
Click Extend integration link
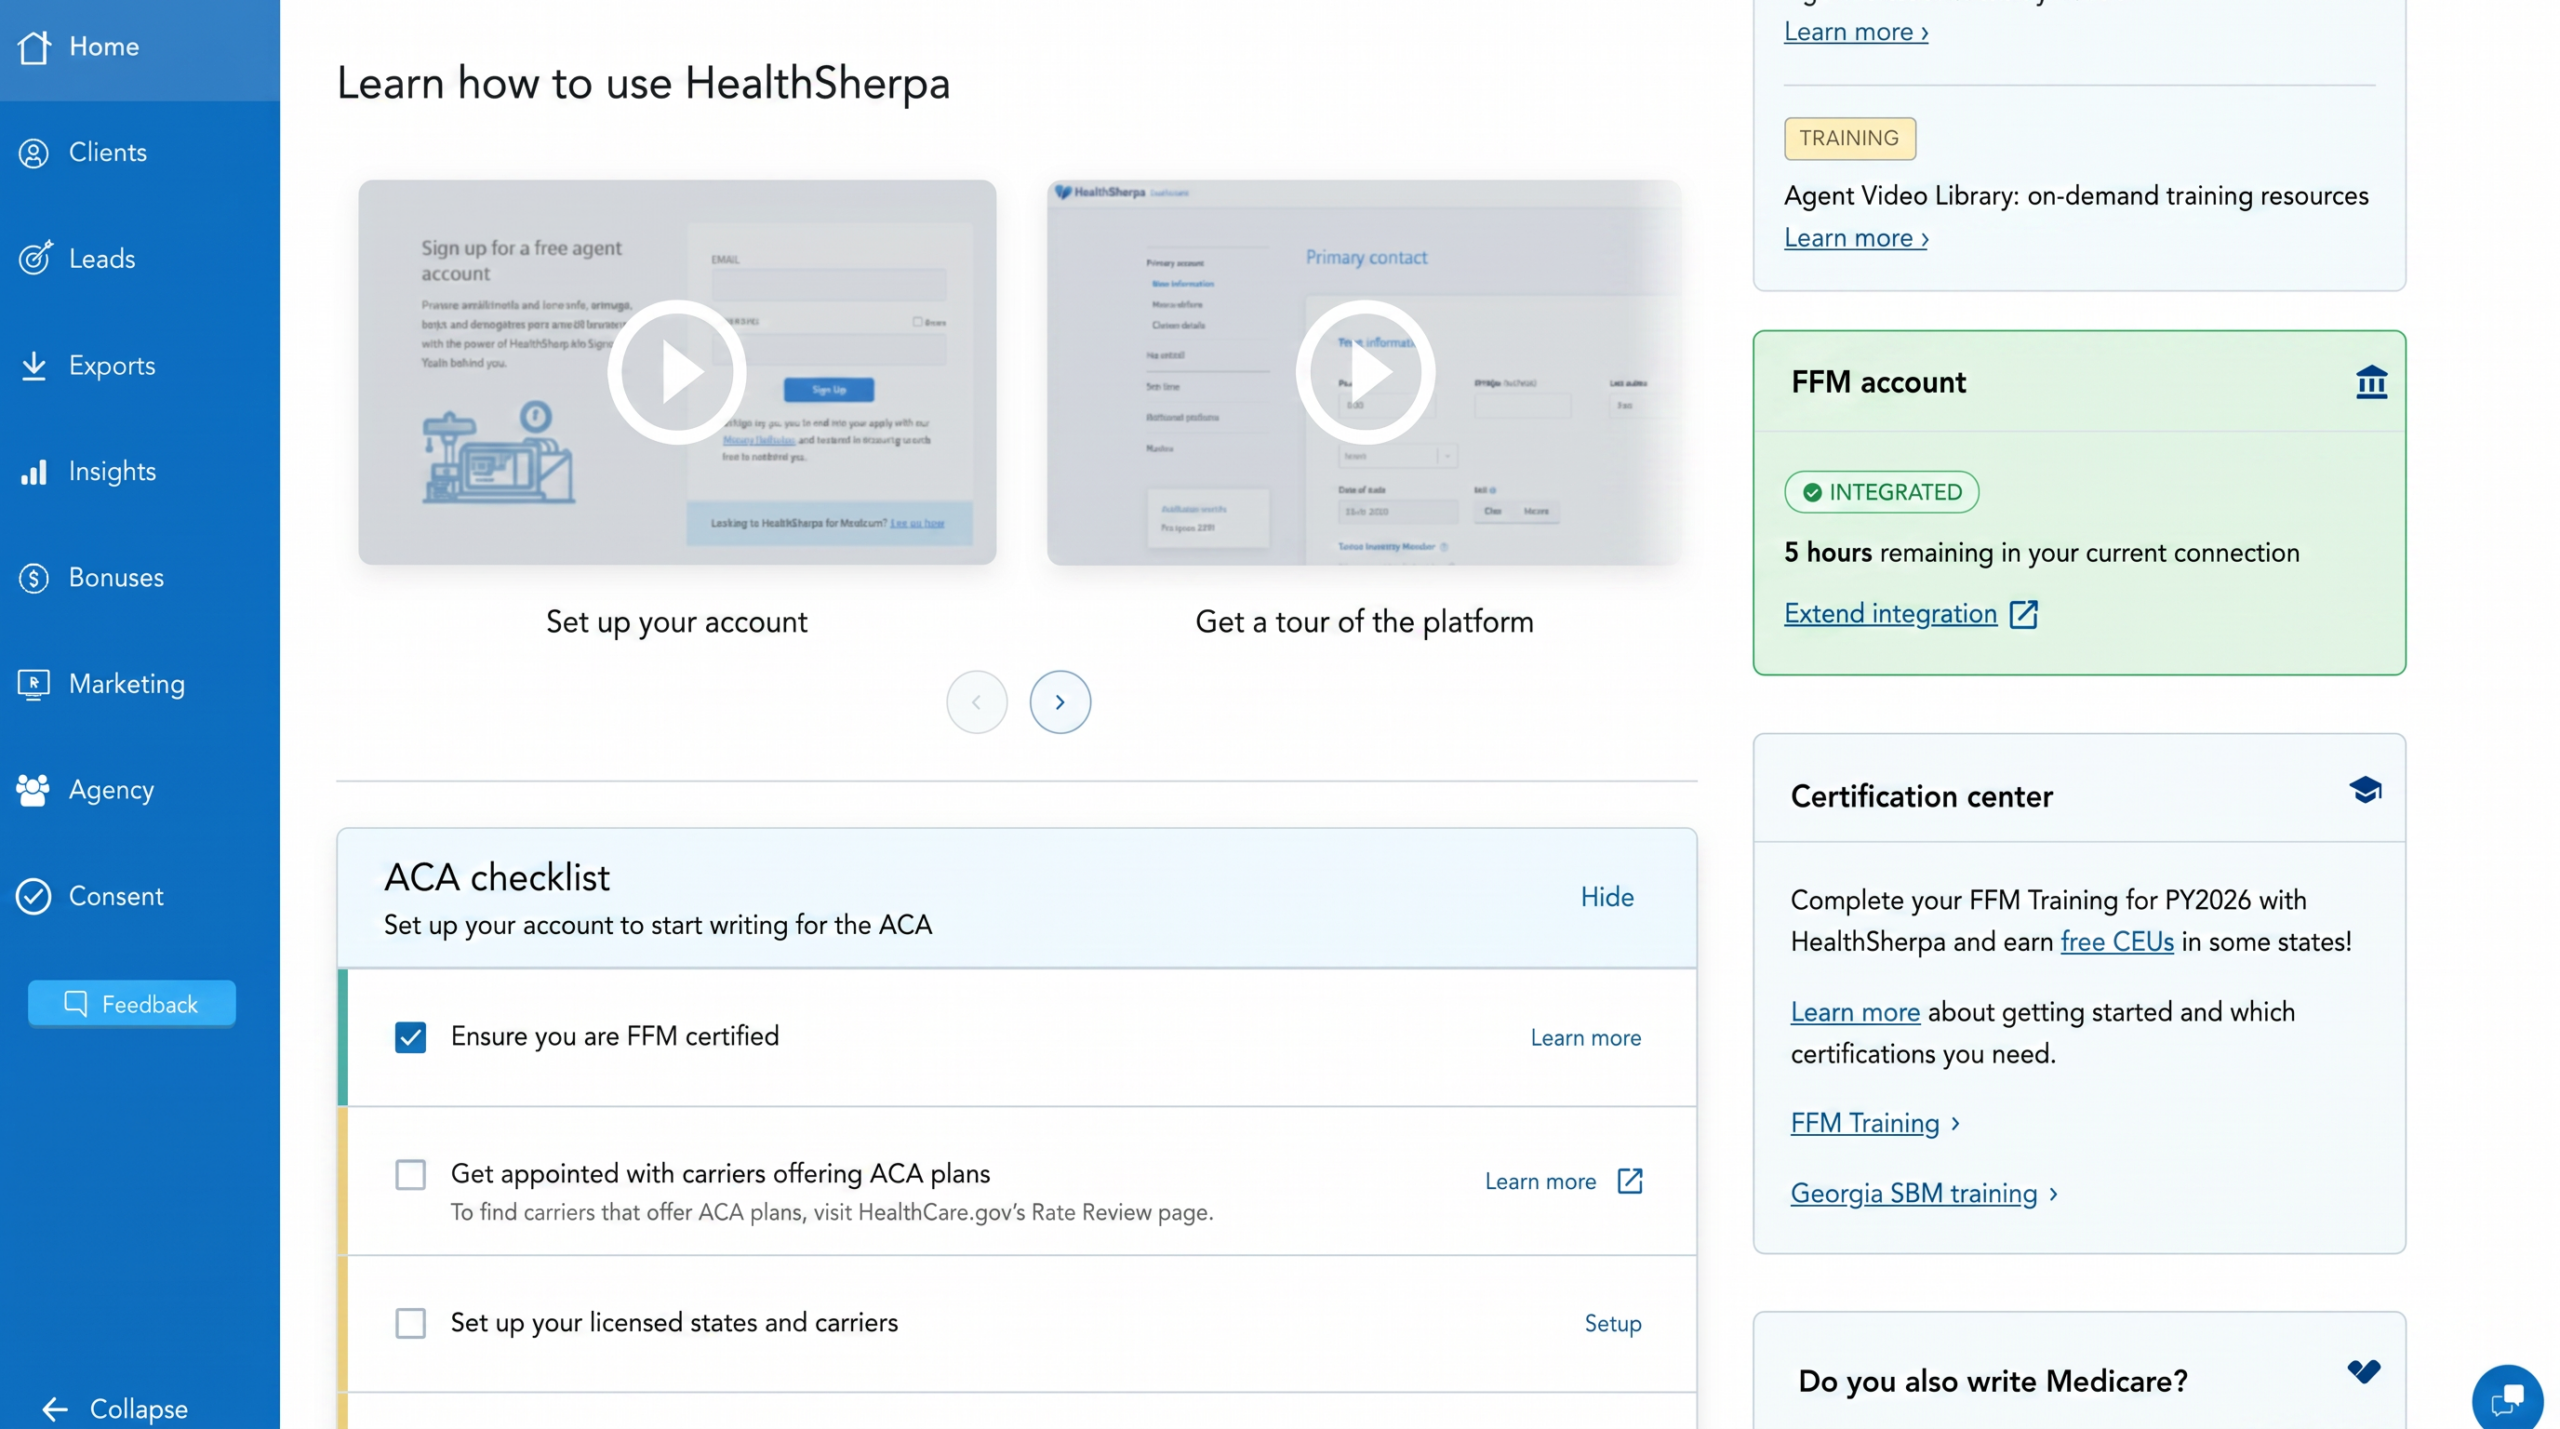1889,614
